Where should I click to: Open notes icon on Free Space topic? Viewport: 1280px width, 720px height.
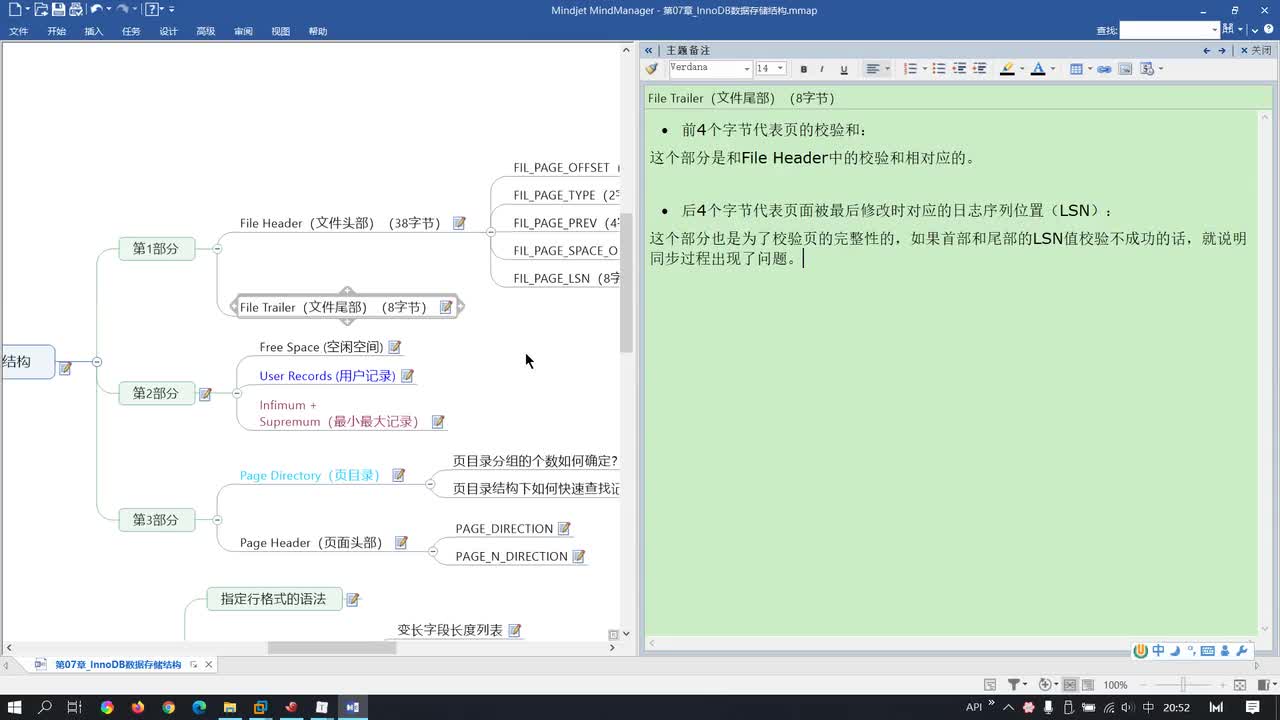point(394,347)
